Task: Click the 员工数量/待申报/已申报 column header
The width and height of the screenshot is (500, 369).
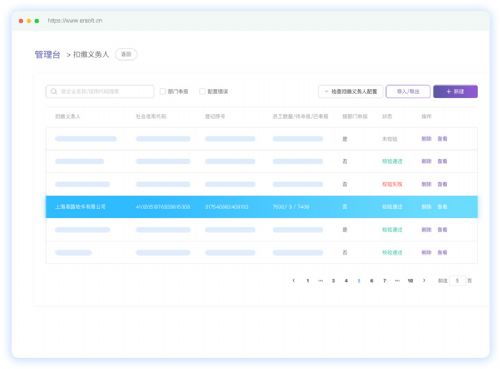Action: tap(300, 116)
